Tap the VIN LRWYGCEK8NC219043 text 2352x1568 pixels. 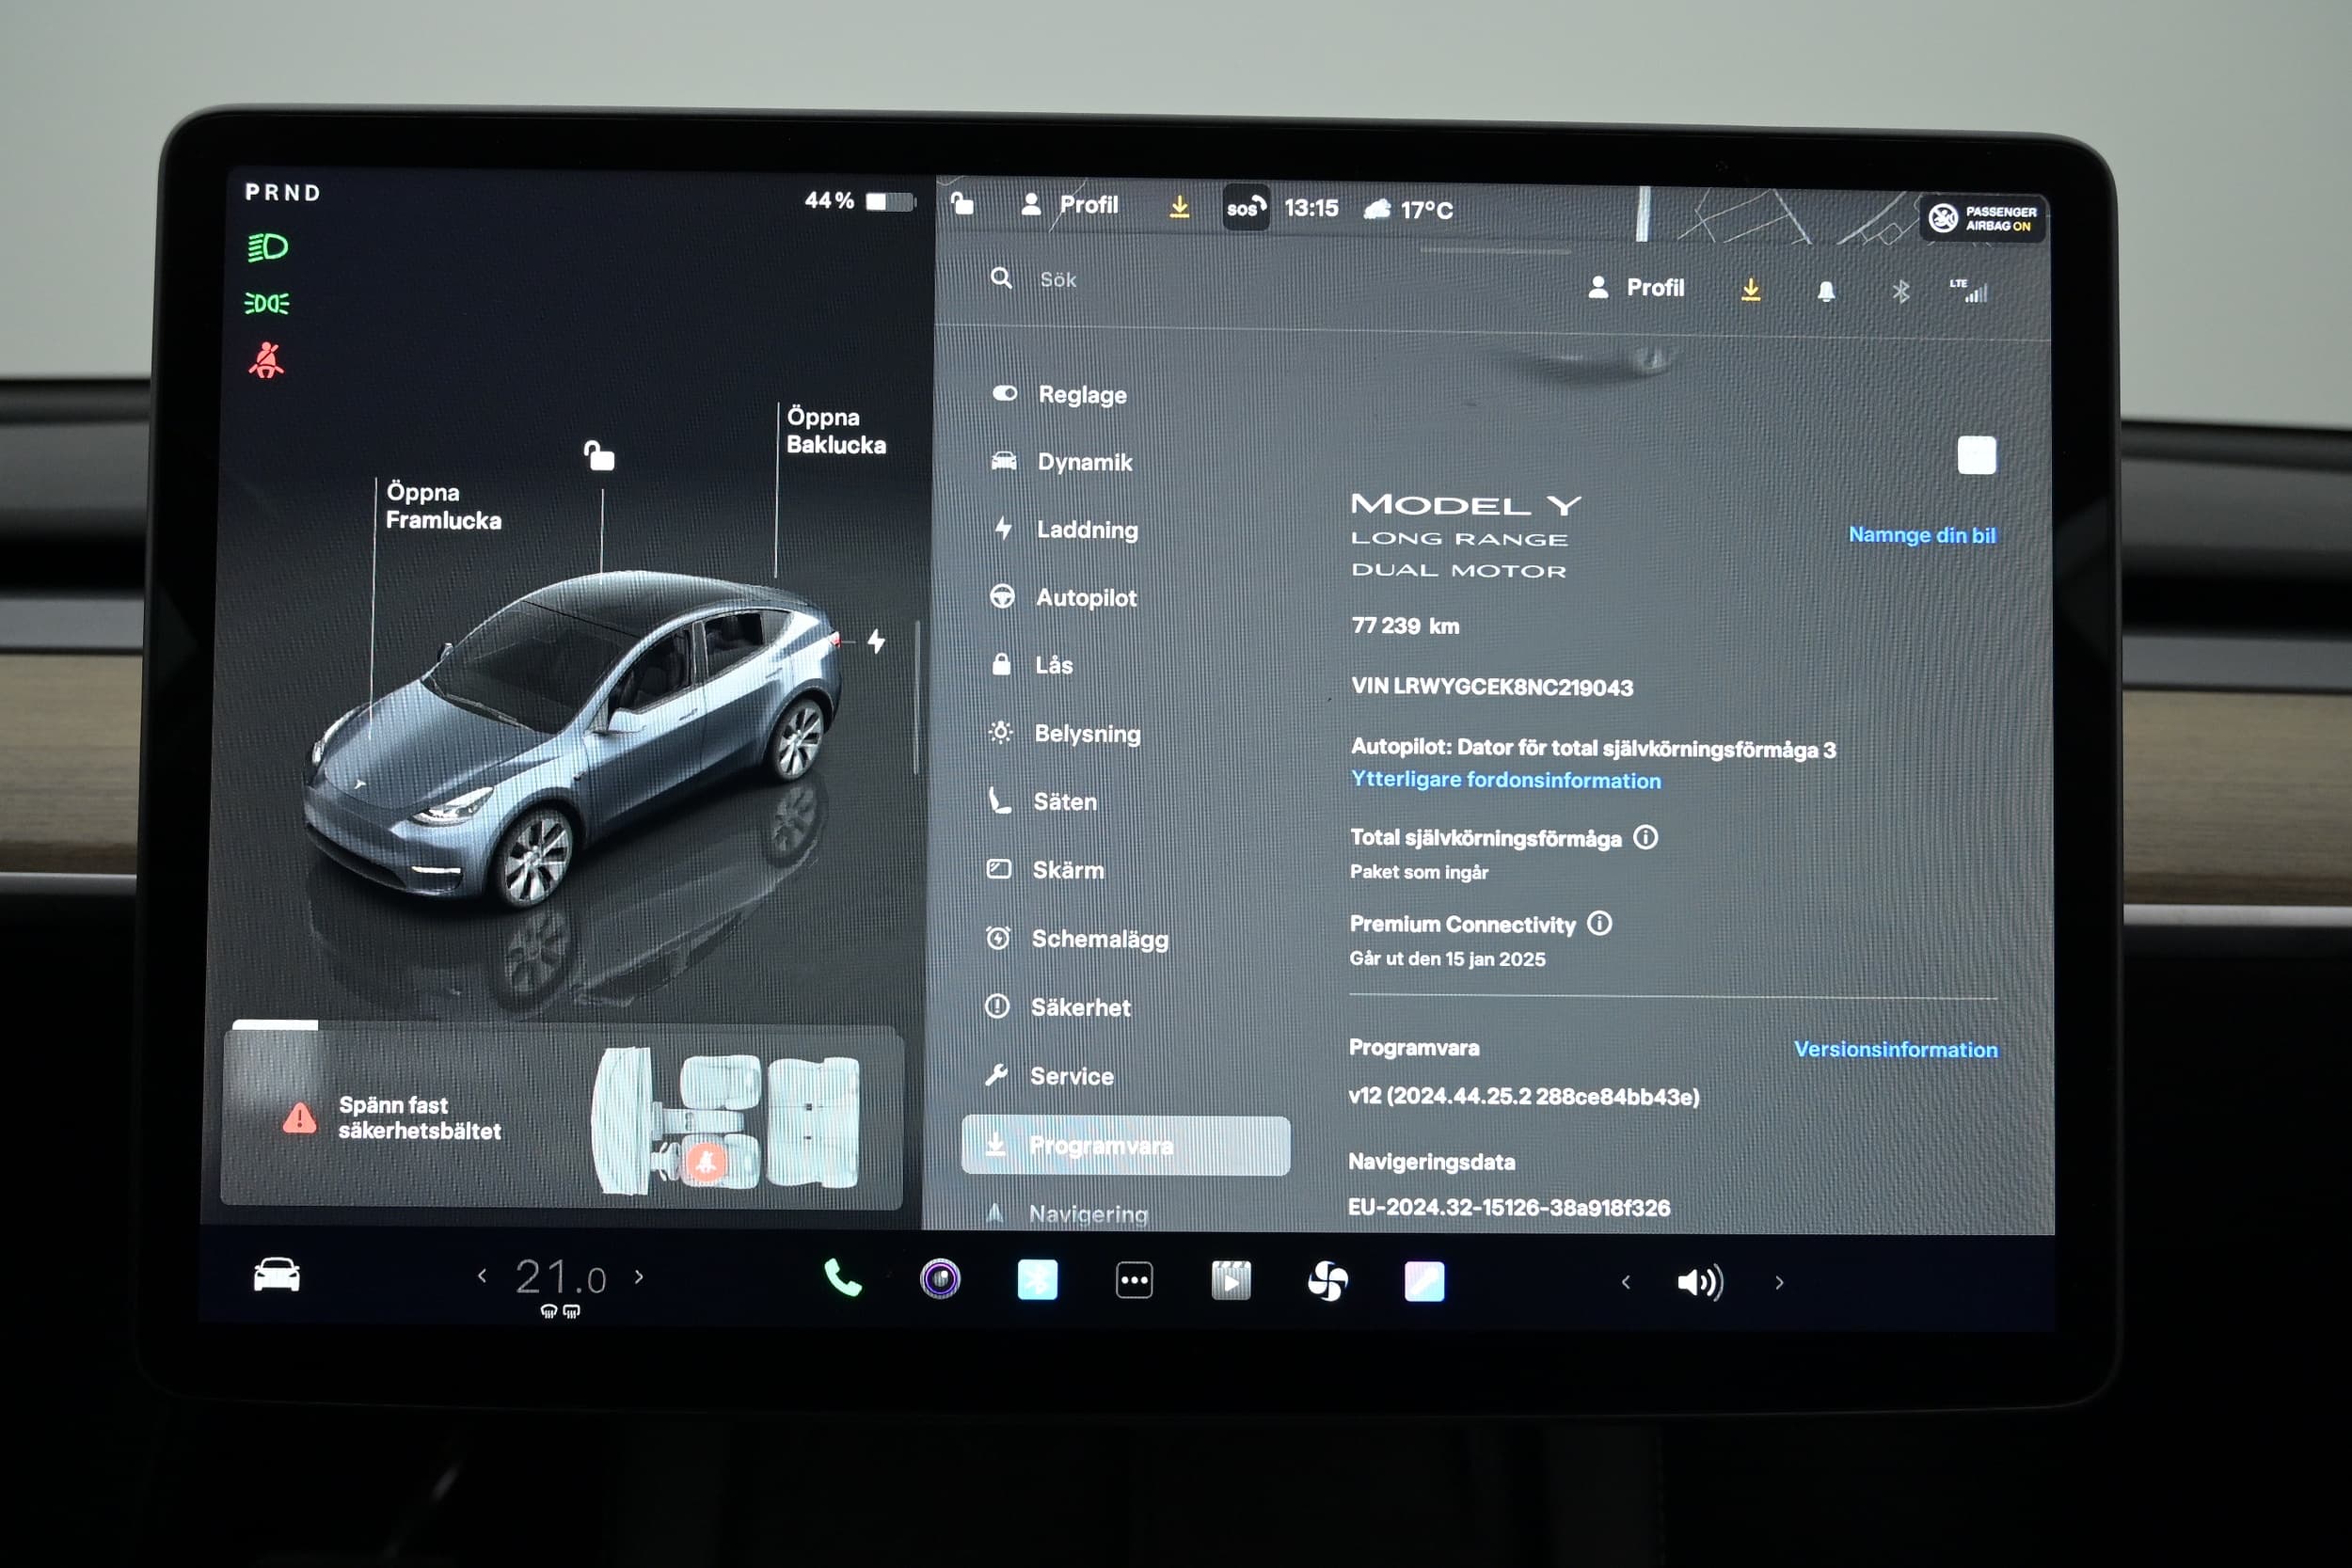click(1492, 687)
